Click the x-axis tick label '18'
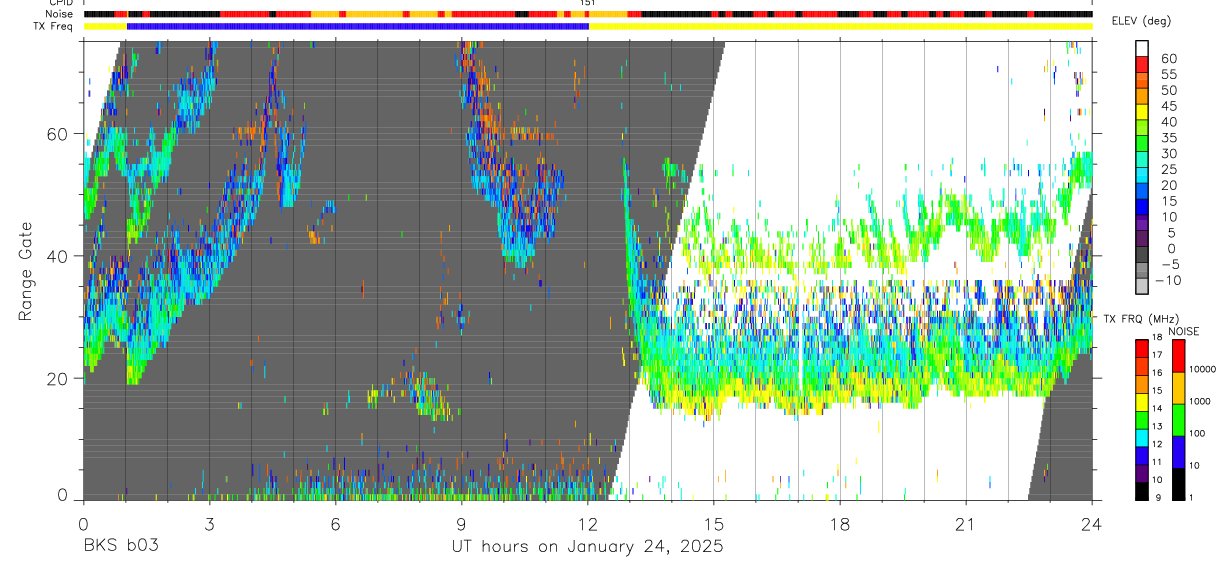Viewport: 1228px width, 567px height. click(840, 523)
